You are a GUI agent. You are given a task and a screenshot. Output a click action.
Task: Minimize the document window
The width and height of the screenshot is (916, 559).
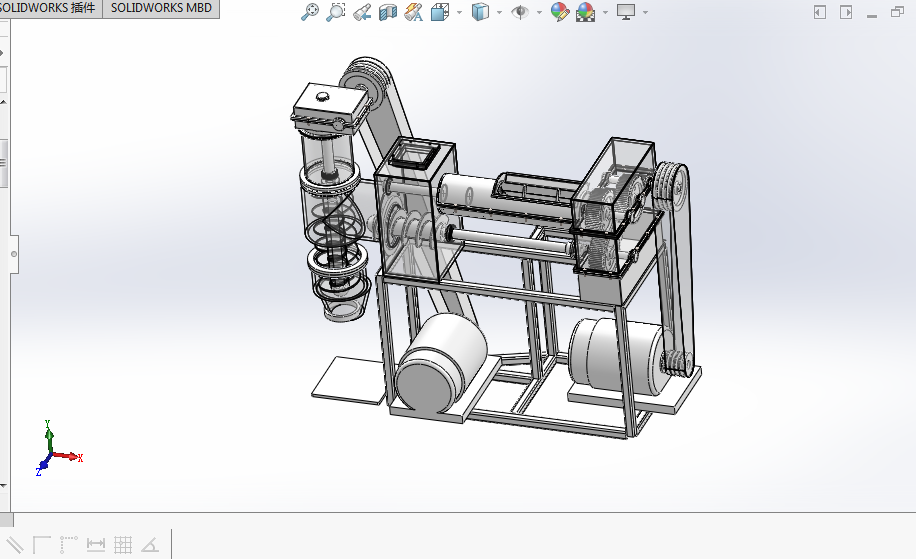coord(872,16)
